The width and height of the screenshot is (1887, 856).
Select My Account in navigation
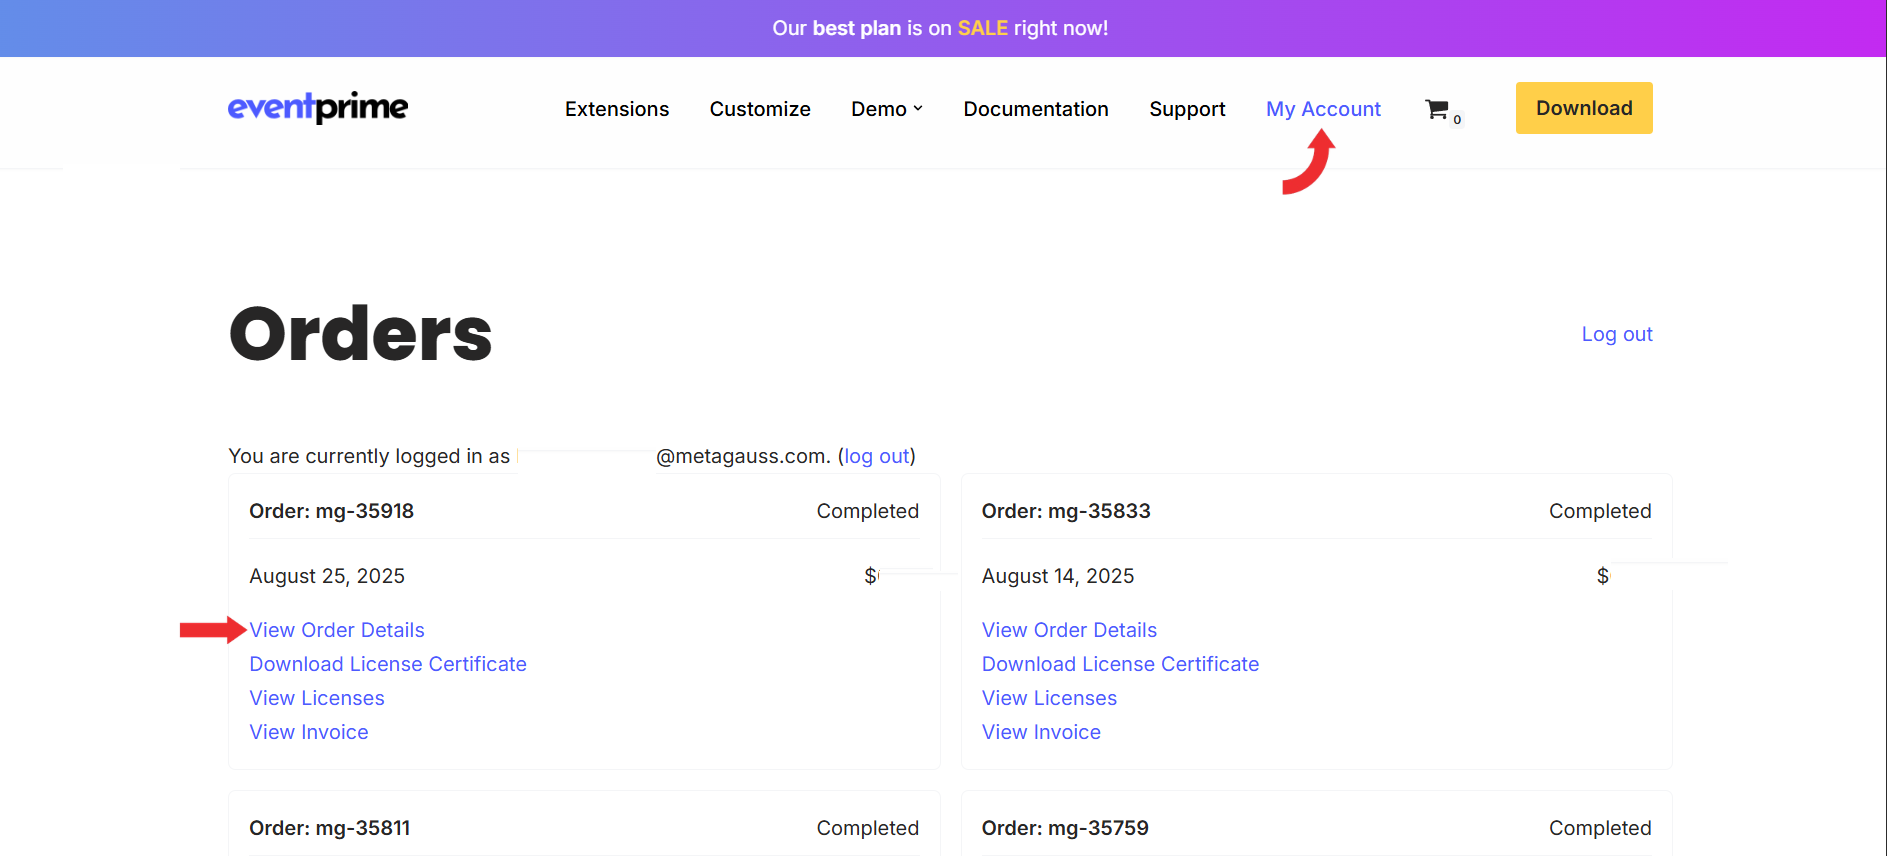pos(1322,109)
